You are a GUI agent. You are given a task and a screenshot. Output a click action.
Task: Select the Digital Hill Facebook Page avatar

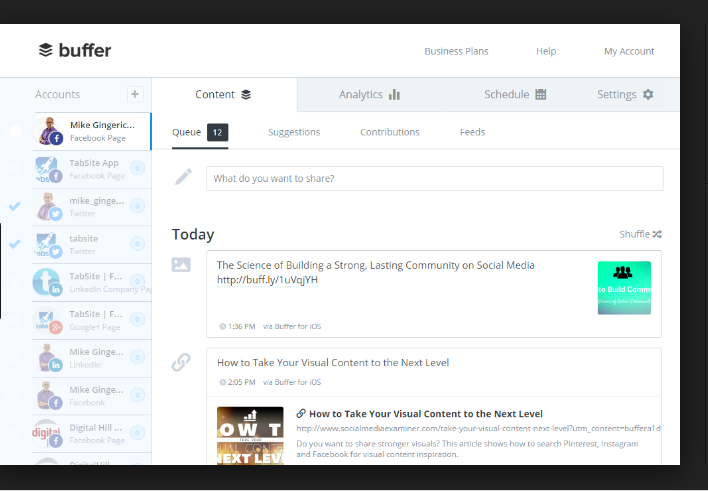point(49,432)
